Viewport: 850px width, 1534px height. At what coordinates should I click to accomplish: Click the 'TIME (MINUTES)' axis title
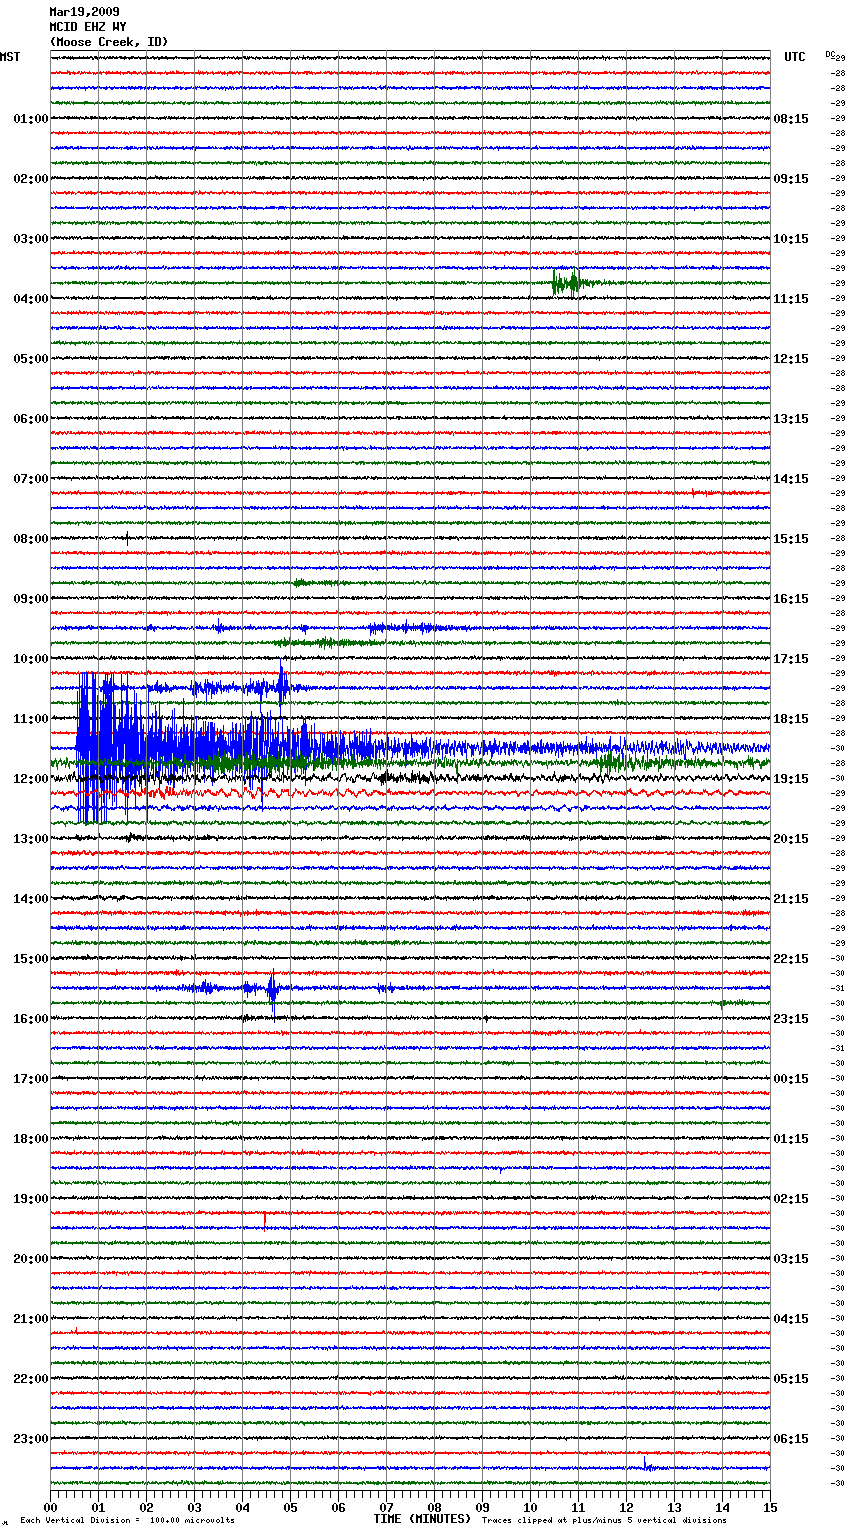pos(422,1519)
